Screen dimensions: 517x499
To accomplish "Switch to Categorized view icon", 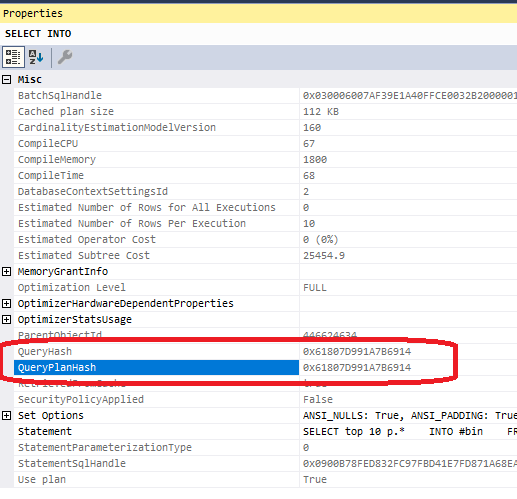I will click(x=13, y=57).
